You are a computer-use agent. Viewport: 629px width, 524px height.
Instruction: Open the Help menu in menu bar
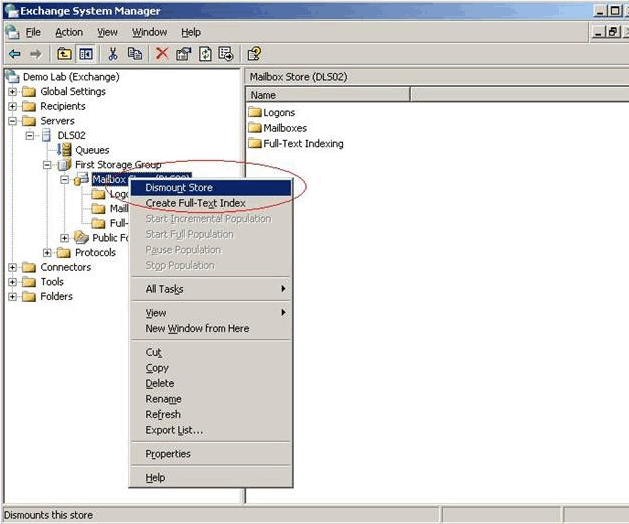[x=191, y=32]
